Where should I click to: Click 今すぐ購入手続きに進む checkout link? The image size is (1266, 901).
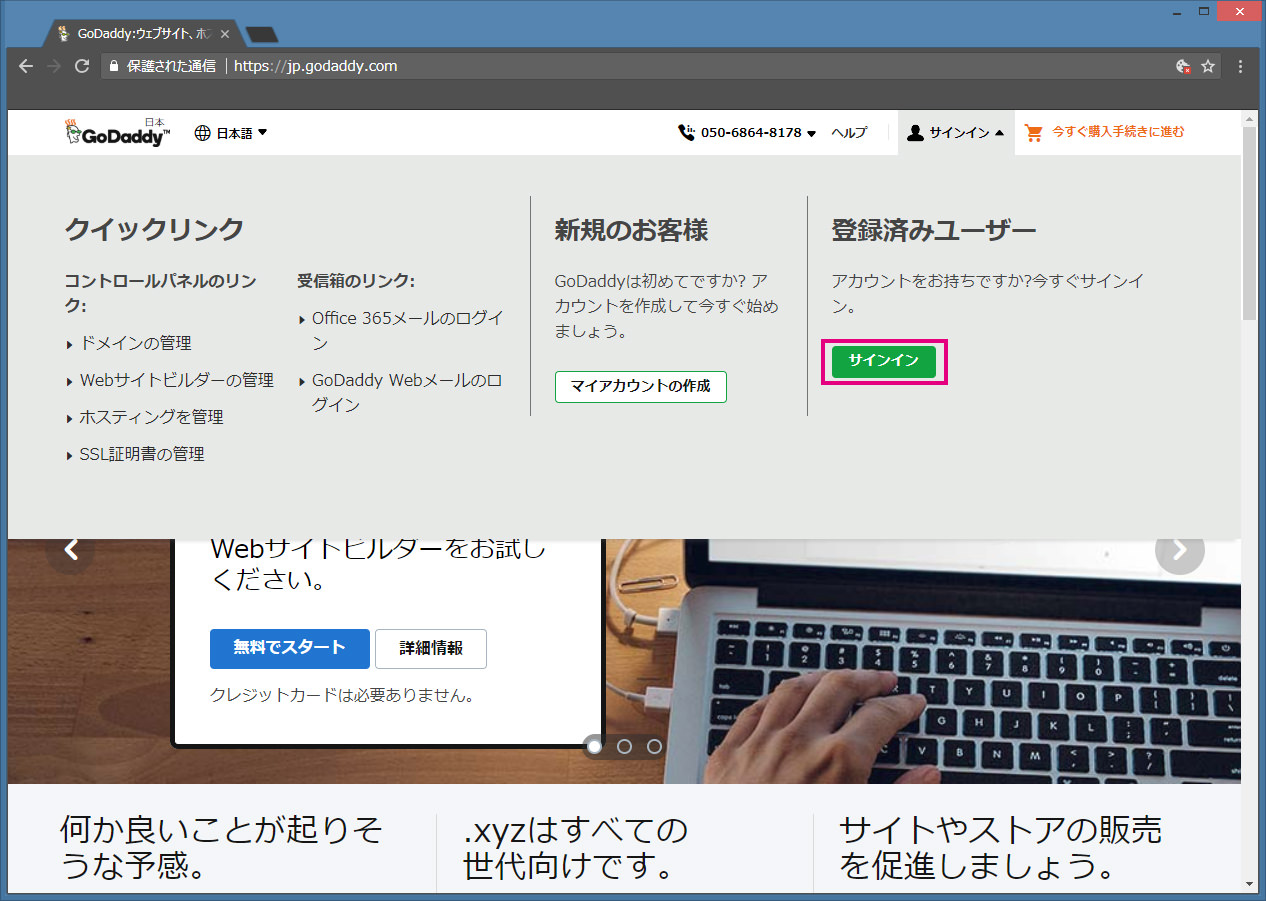(x=1117, y=132)
